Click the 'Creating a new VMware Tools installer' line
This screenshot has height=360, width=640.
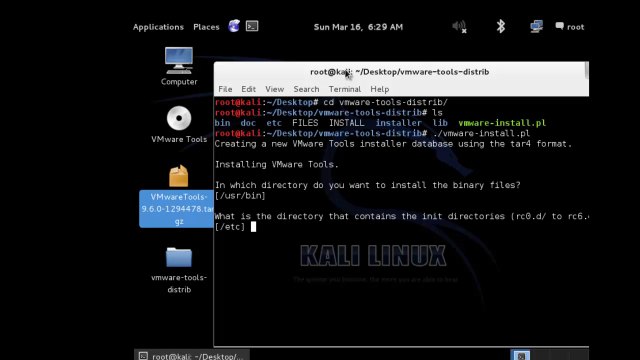click(393, 144)
